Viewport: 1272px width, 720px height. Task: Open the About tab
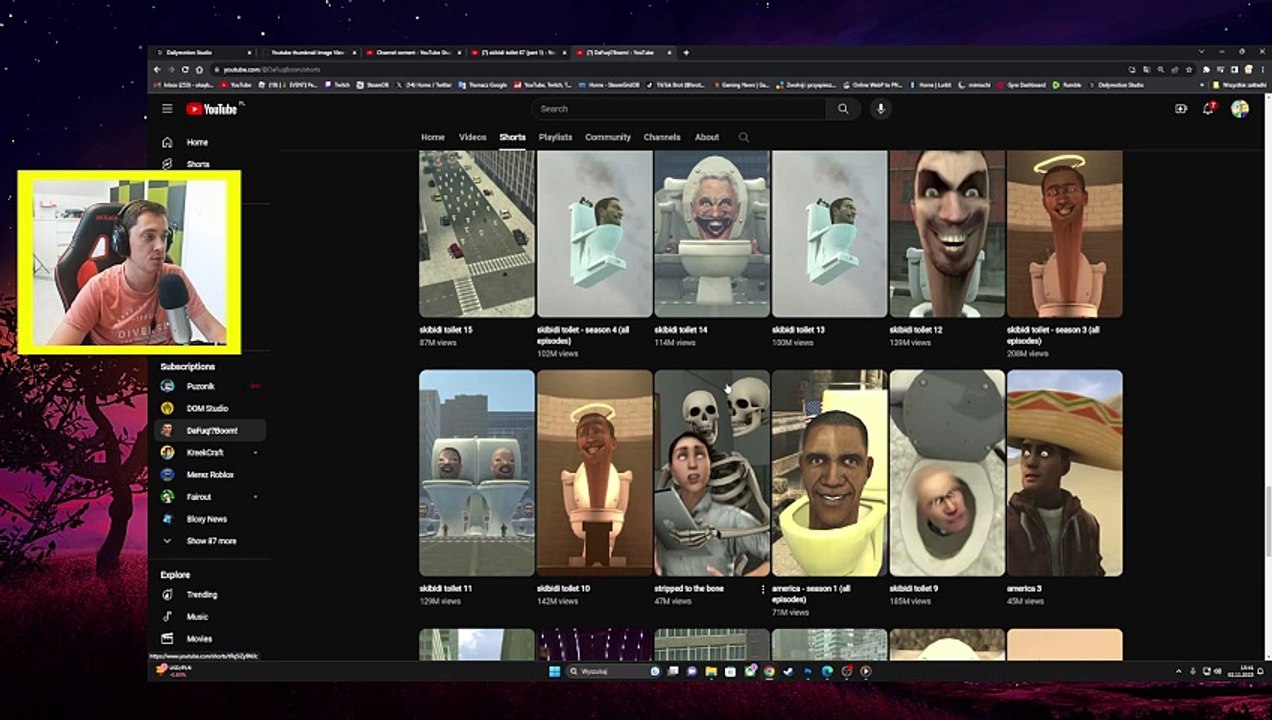coord(707,137)
